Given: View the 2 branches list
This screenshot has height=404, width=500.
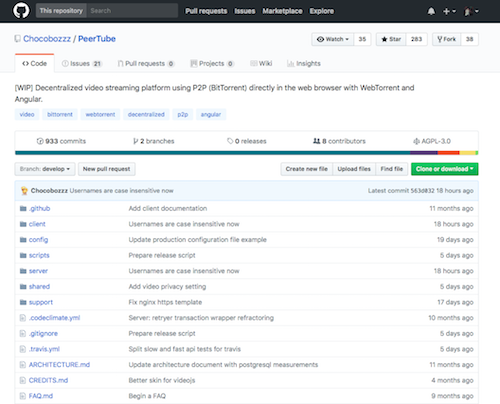Looking at the screenshot, I should (x=154, y=141).
